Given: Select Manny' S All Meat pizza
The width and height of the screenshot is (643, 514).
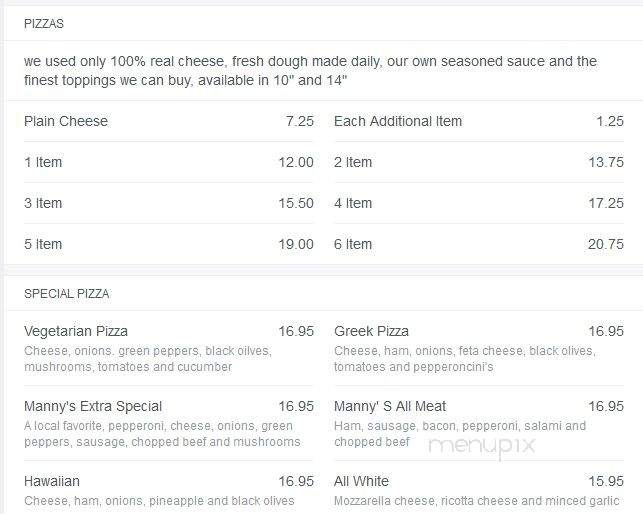Looking at the screenshot, I should (479, 423).
